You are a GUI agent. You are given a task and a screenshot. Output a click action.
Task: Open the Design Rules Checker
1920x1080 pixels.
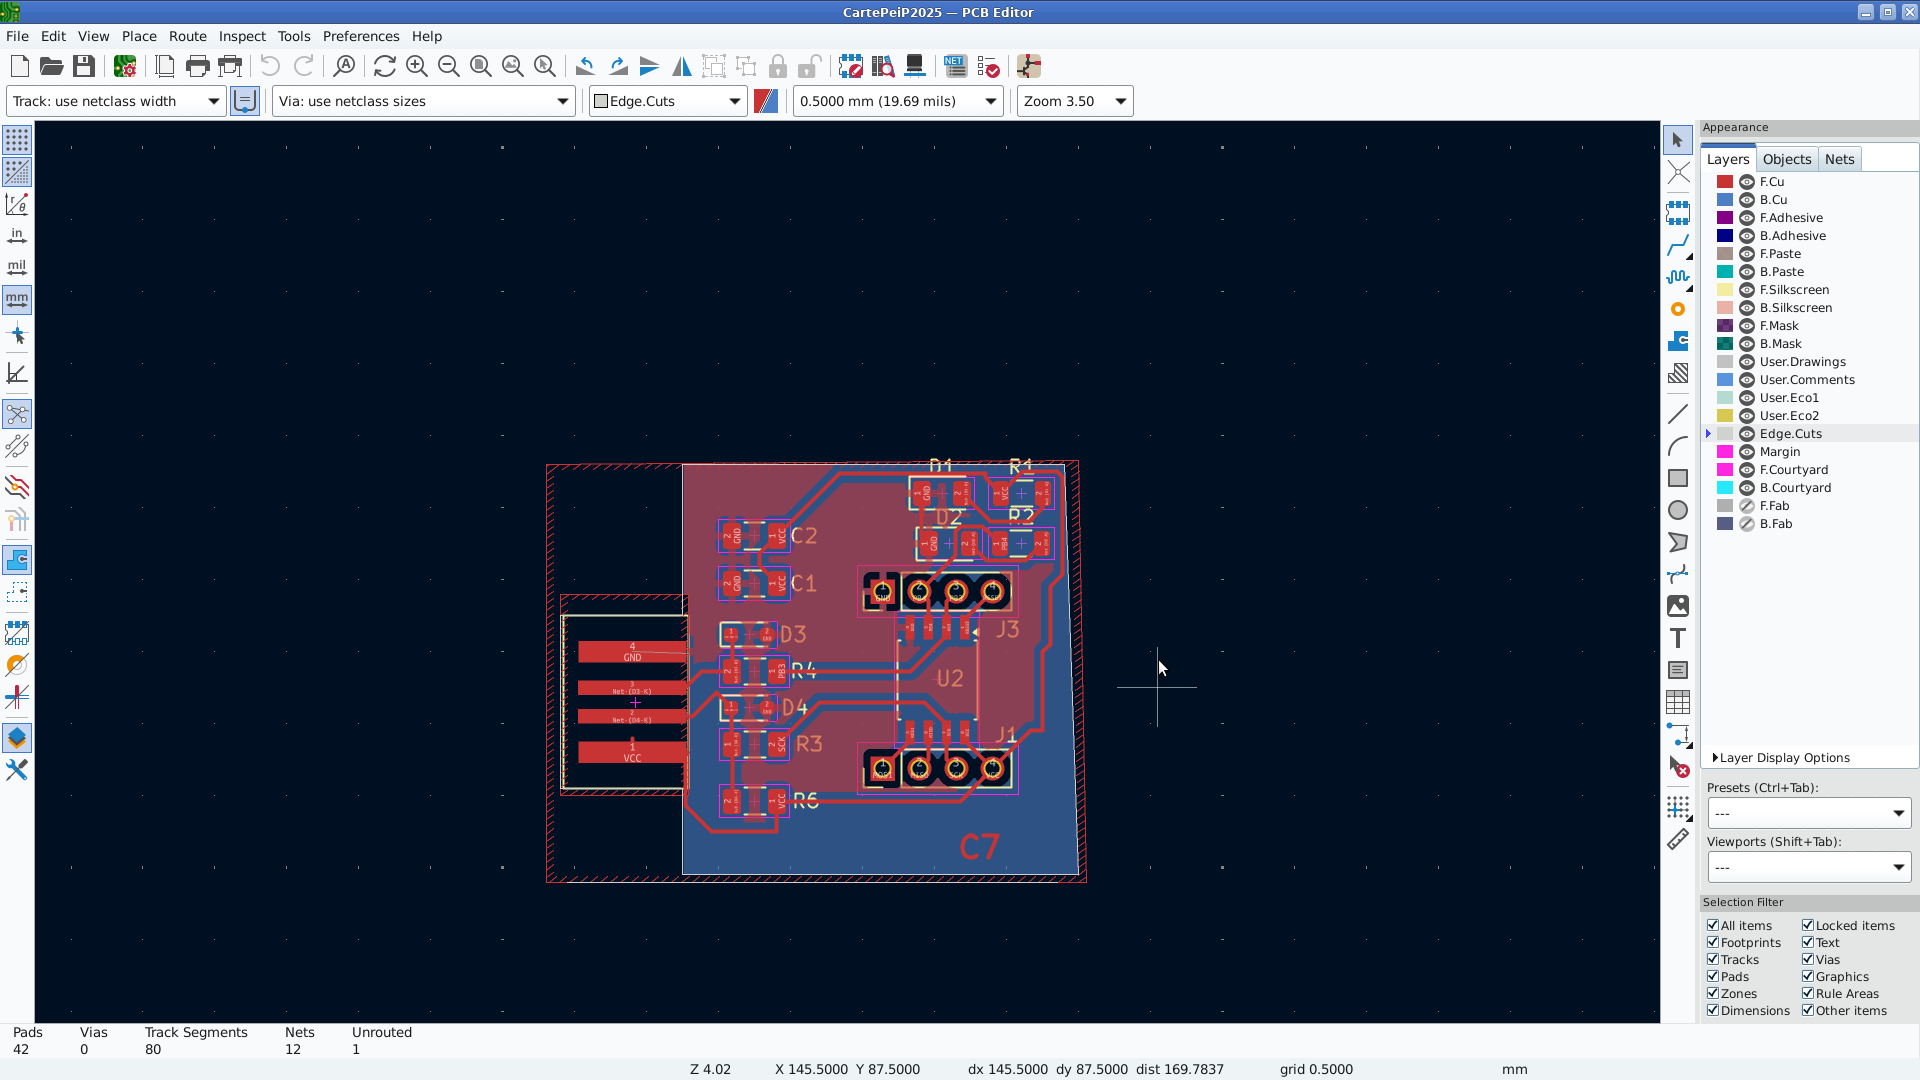point(988,67)
